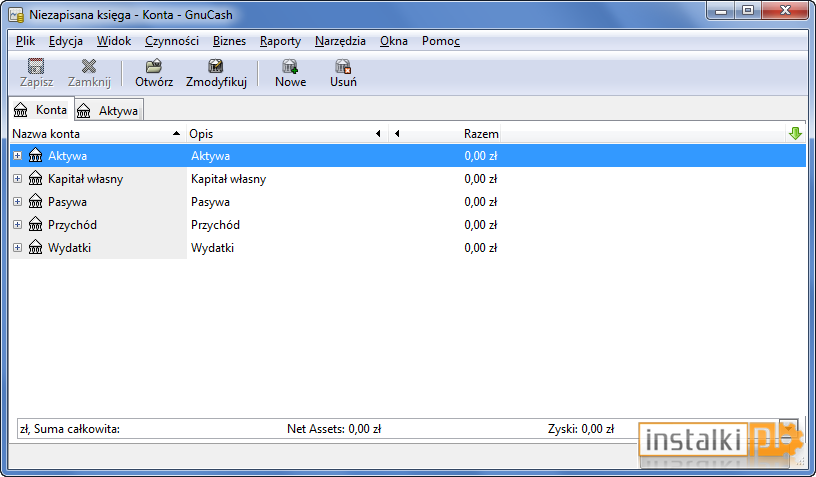Click the green column-chooser arrow icon
The width and height of the screenshot is (816, 477).
pyautogui.click(x=795, y=134)
